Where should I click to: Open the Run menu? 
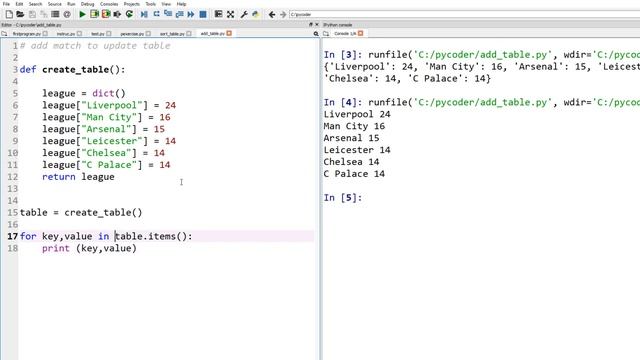tap(71, 4)
